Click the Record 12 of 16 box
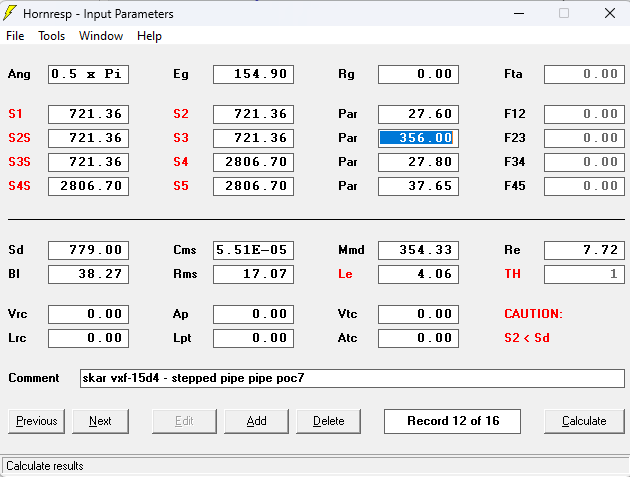 click(452, 421)
